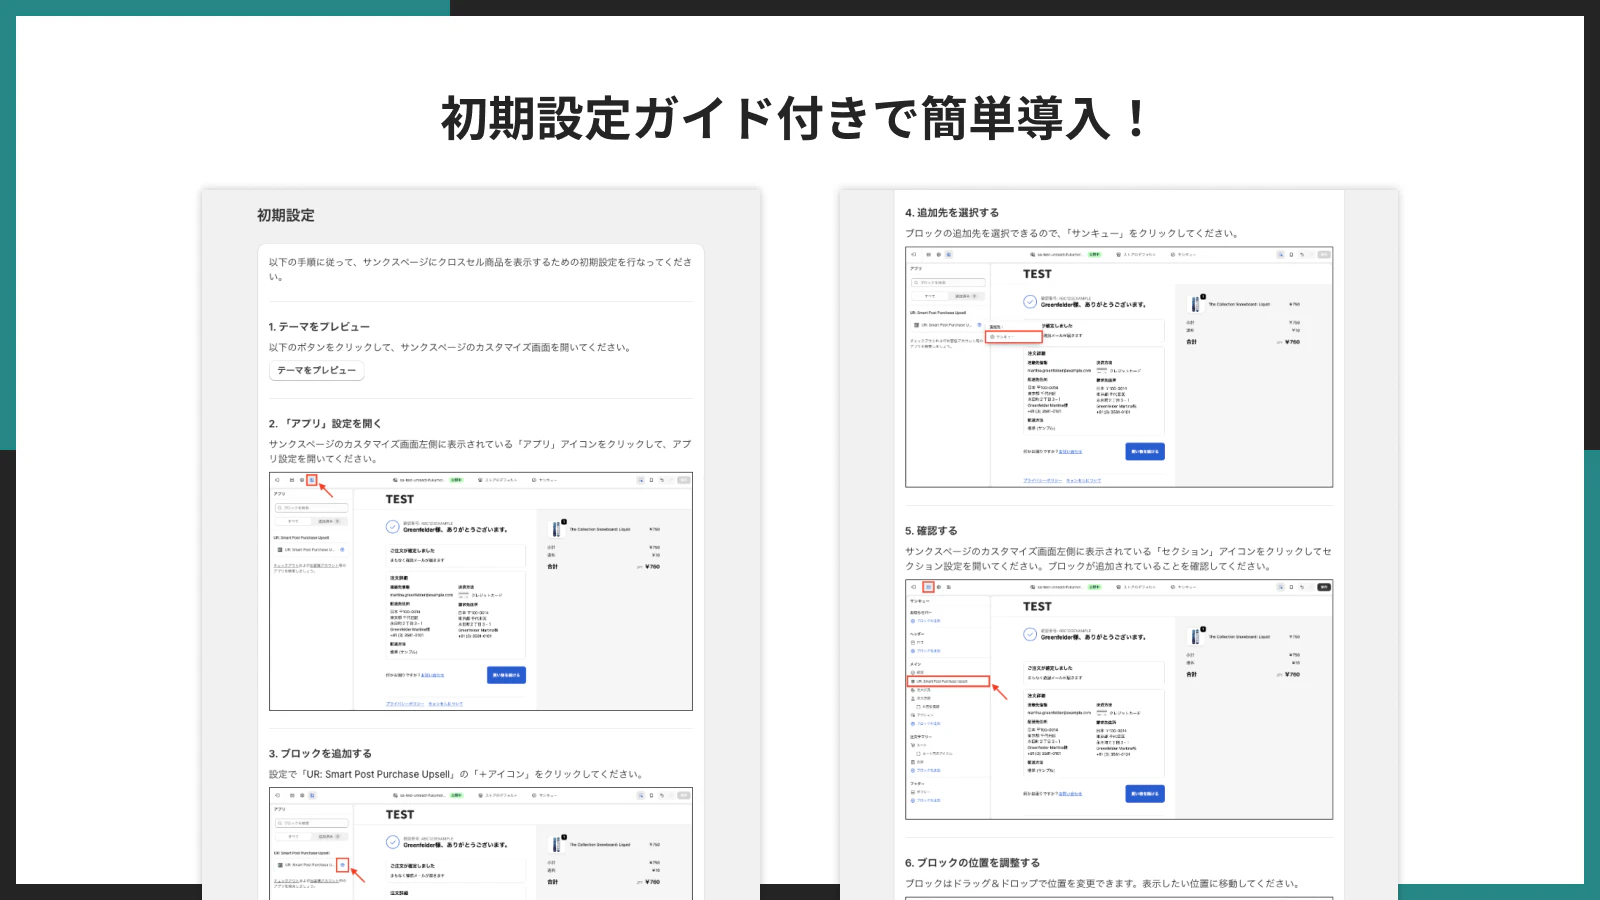
Task: Click ブロックを追加 under フッター in step 5
Action: [925, 800]
